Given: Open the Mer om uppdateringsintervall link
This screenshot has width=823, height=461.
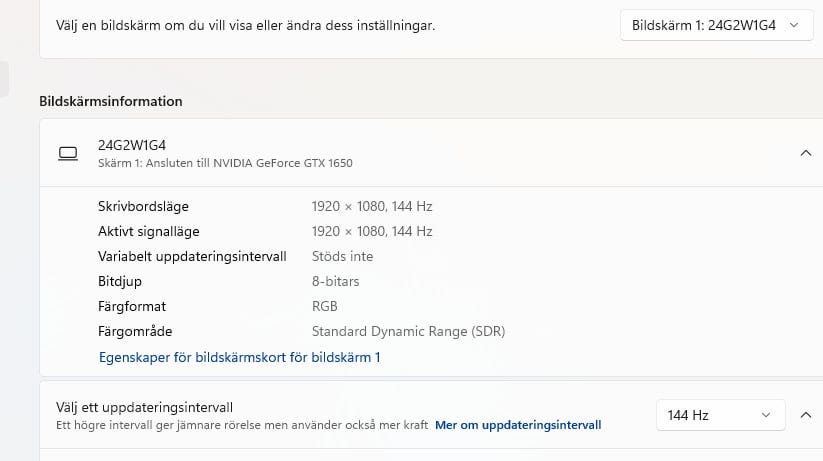Looking at the screenshot, I should point(518,425).
